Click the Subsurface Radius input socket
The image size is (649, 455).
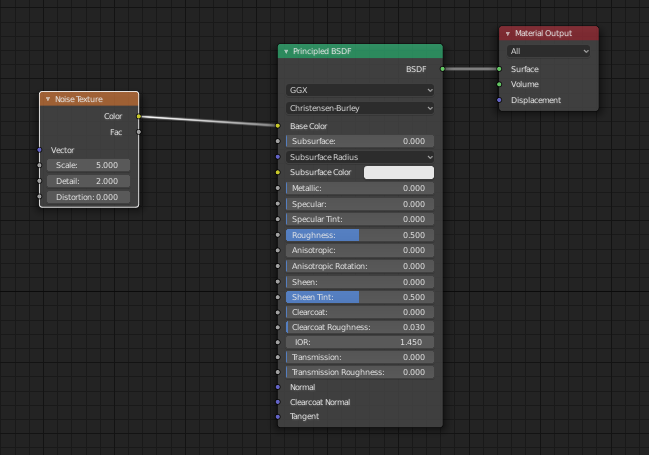pyautogui.click(x=278, y=157)
